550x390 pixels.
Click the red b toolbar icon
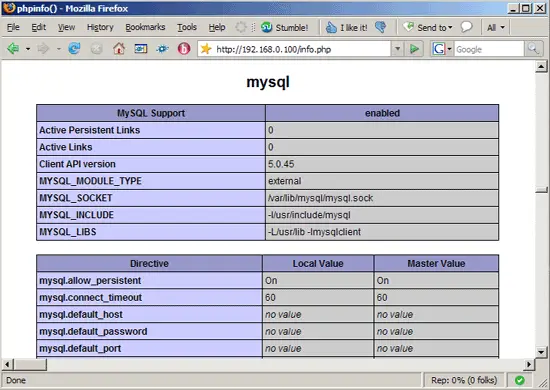(x=184, y=48)
